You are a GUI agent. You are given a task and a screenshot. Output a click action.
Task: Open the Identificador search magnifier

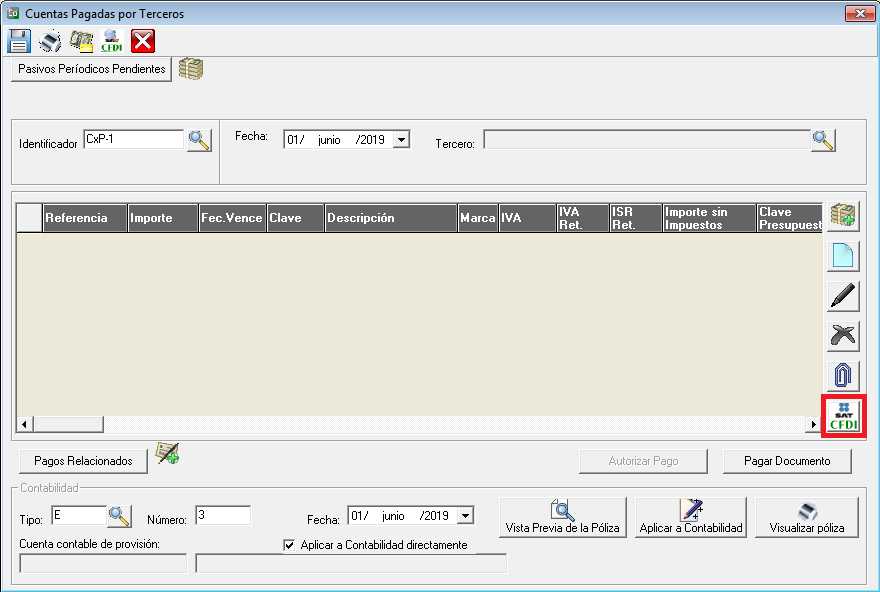(x=199, y=141)
